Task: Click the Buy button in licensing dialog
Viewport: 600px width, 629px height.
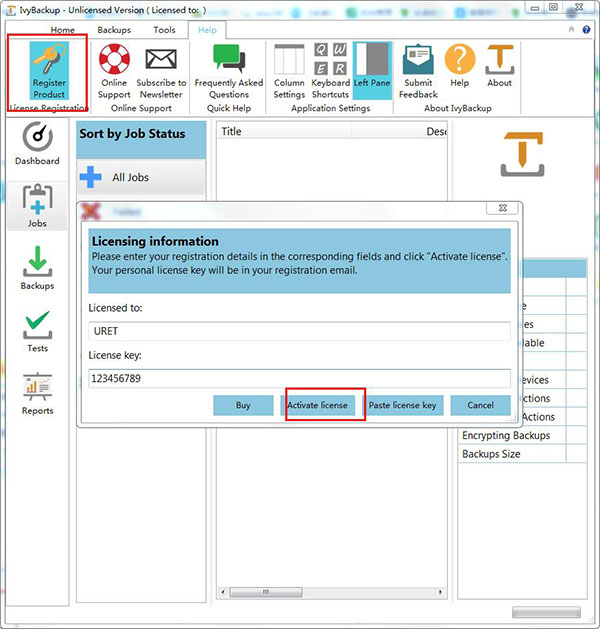Action: (243, 405)
